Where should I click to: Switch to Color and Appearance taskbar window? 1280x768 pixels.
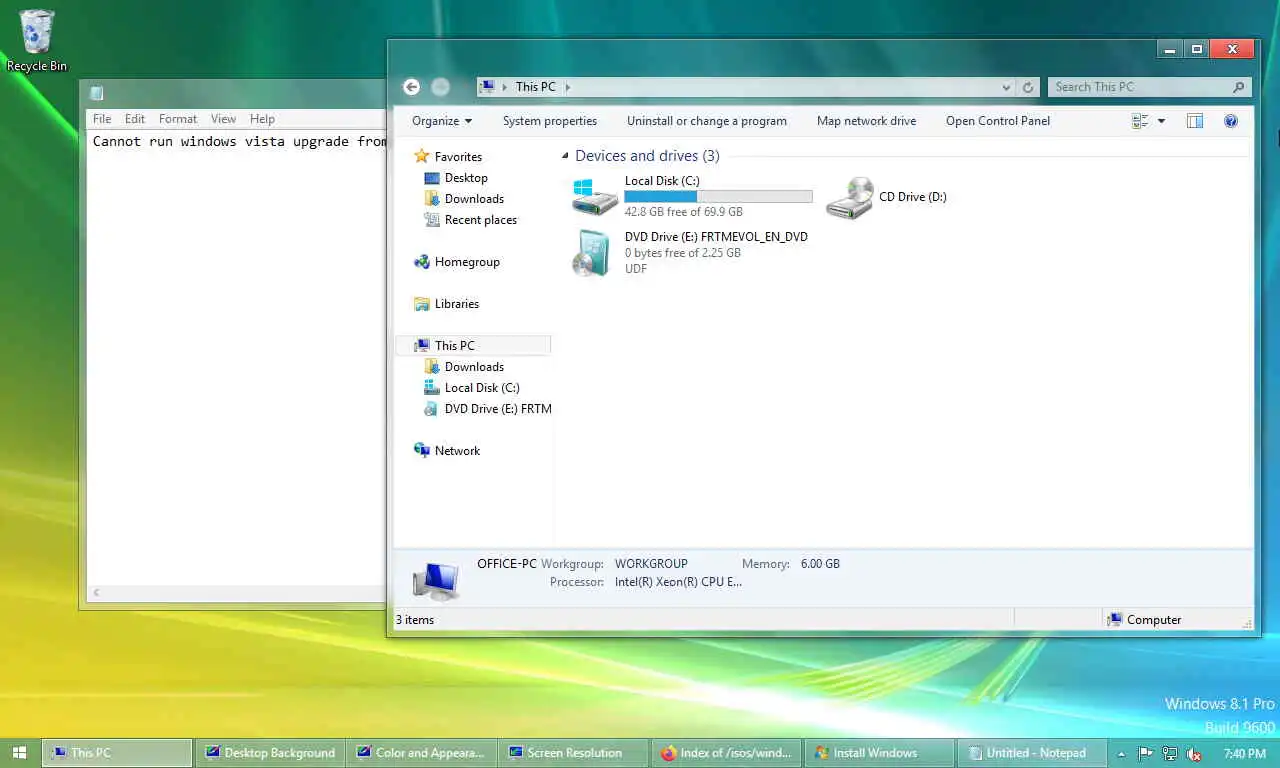pos(422,753)
